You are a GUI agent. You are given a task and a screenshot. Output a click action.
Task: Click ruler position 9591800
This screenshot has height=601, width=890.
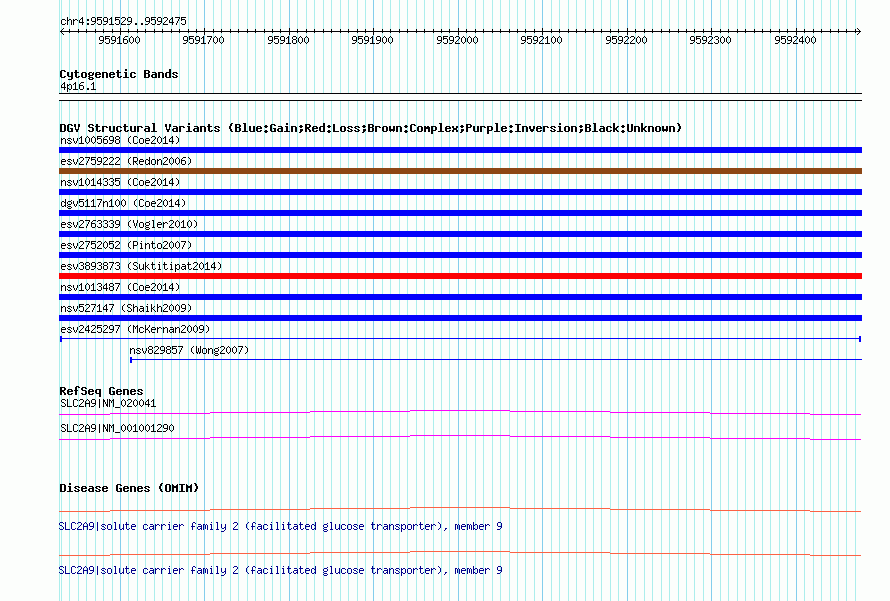click(288, 40)
